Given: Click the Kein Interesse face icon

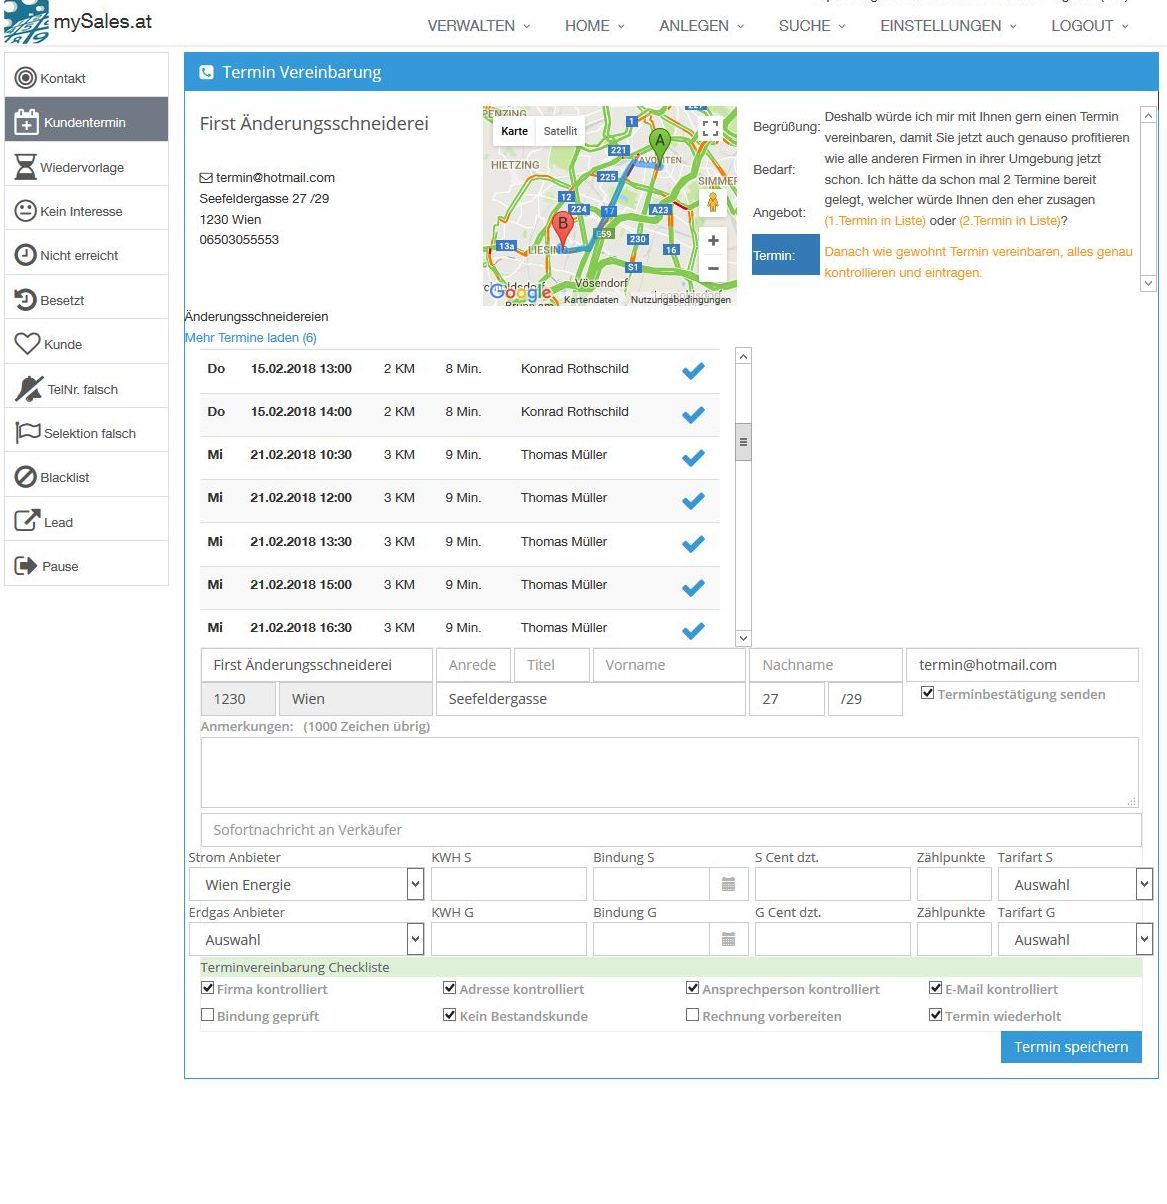Looking at the screenshot, I should (x=25, y=211).
